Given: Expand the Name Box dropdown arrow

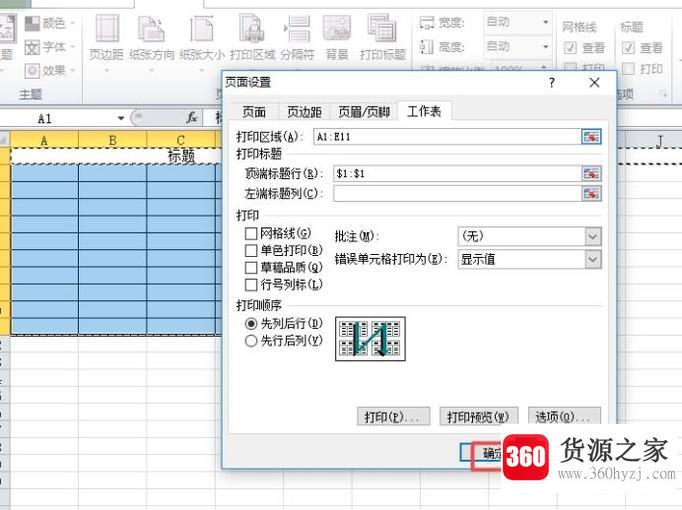Looking at the screenshot, I should [121, 118].
